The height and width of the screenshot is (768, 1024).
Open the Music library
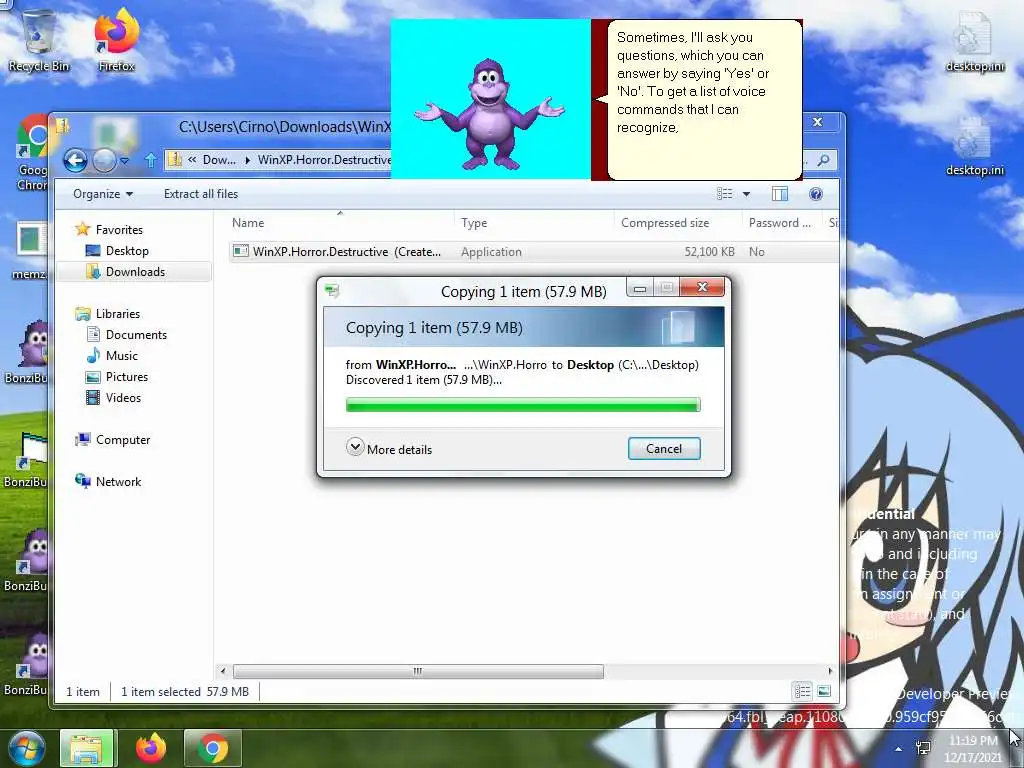[121, 355]
